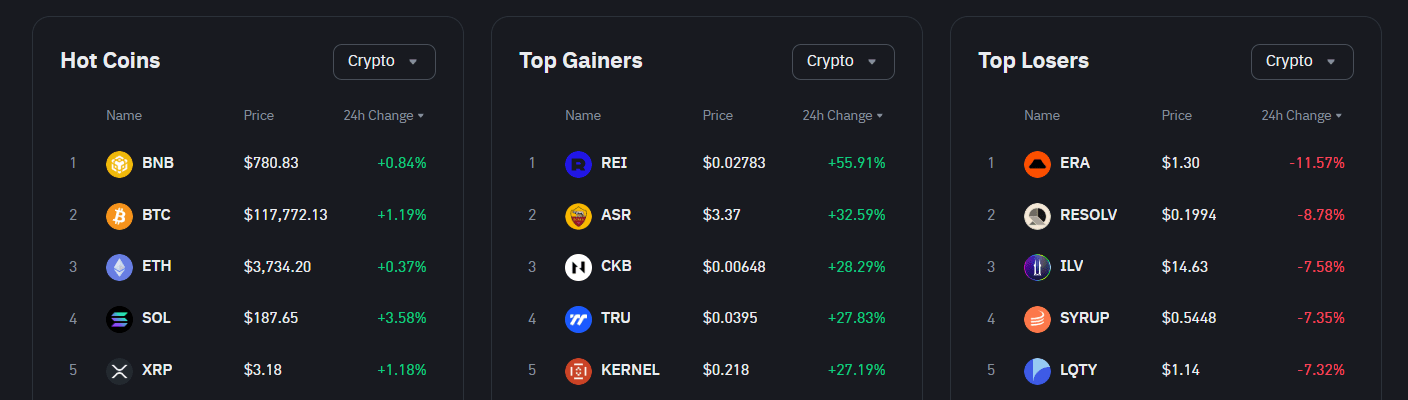Sort Top Losers by 24h Change
The image size is (1408, 400).
click(1302, 116)
